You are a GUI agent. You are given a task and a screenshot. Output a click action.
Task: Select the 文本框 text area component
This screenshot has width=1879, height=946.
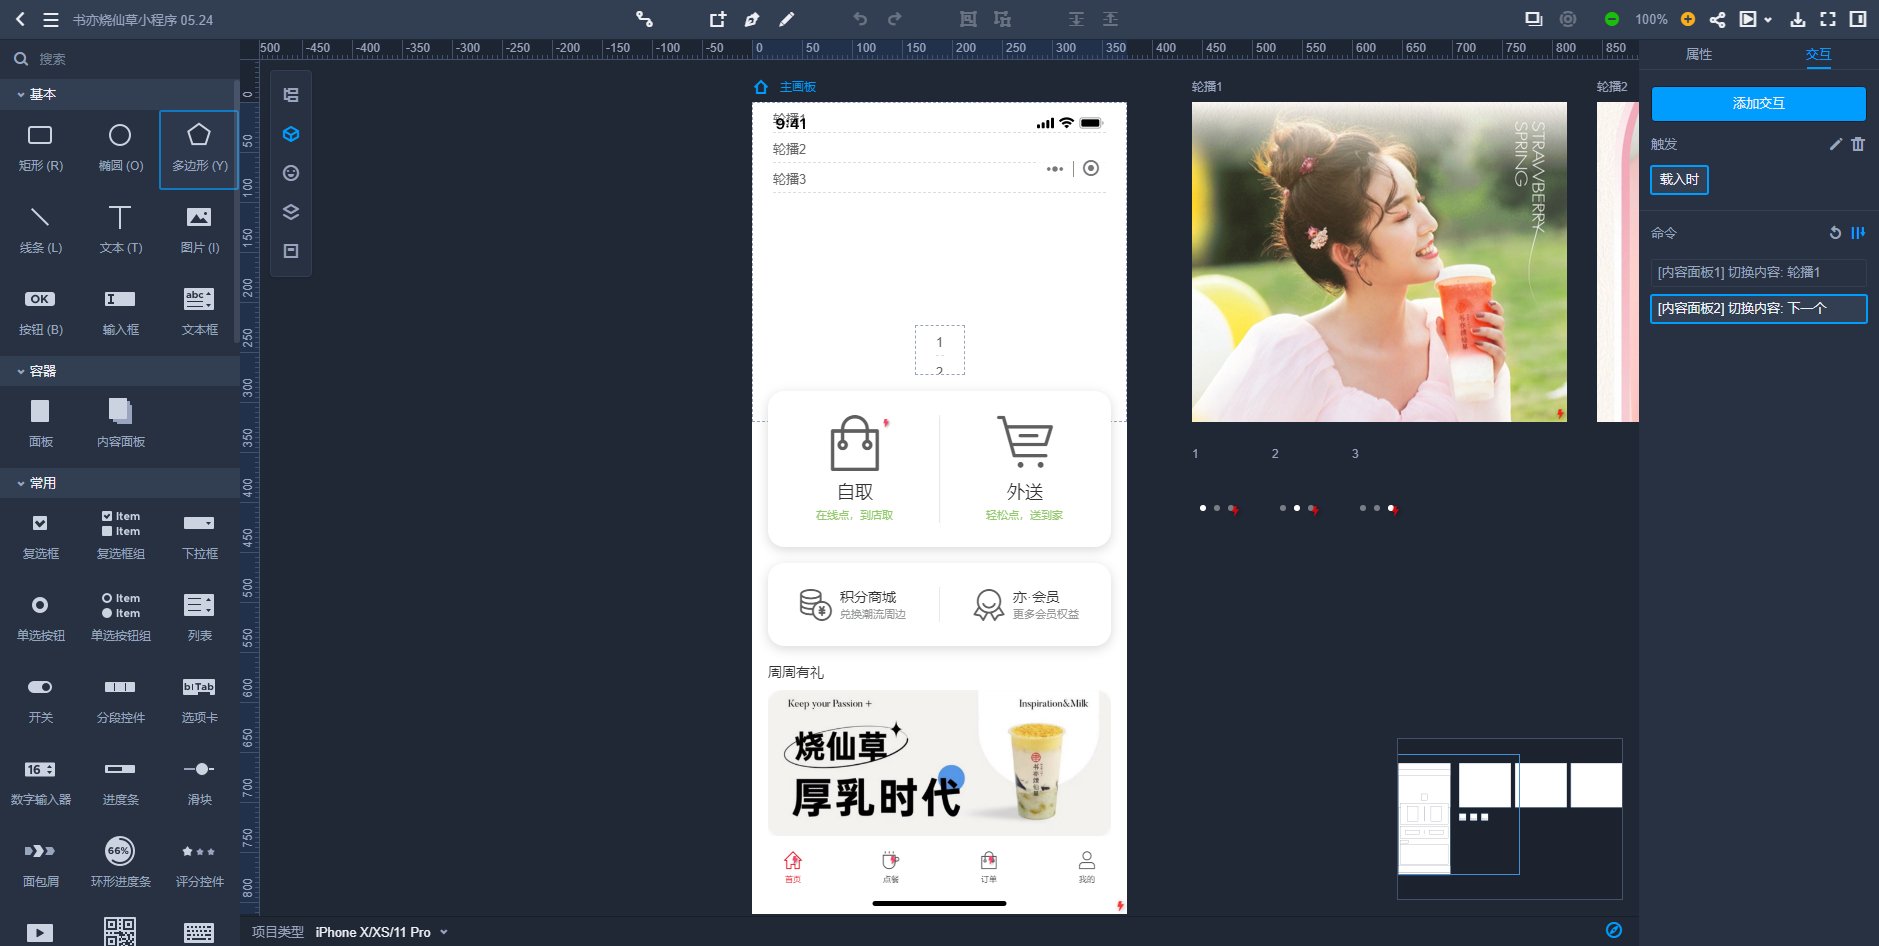[199, 312]
